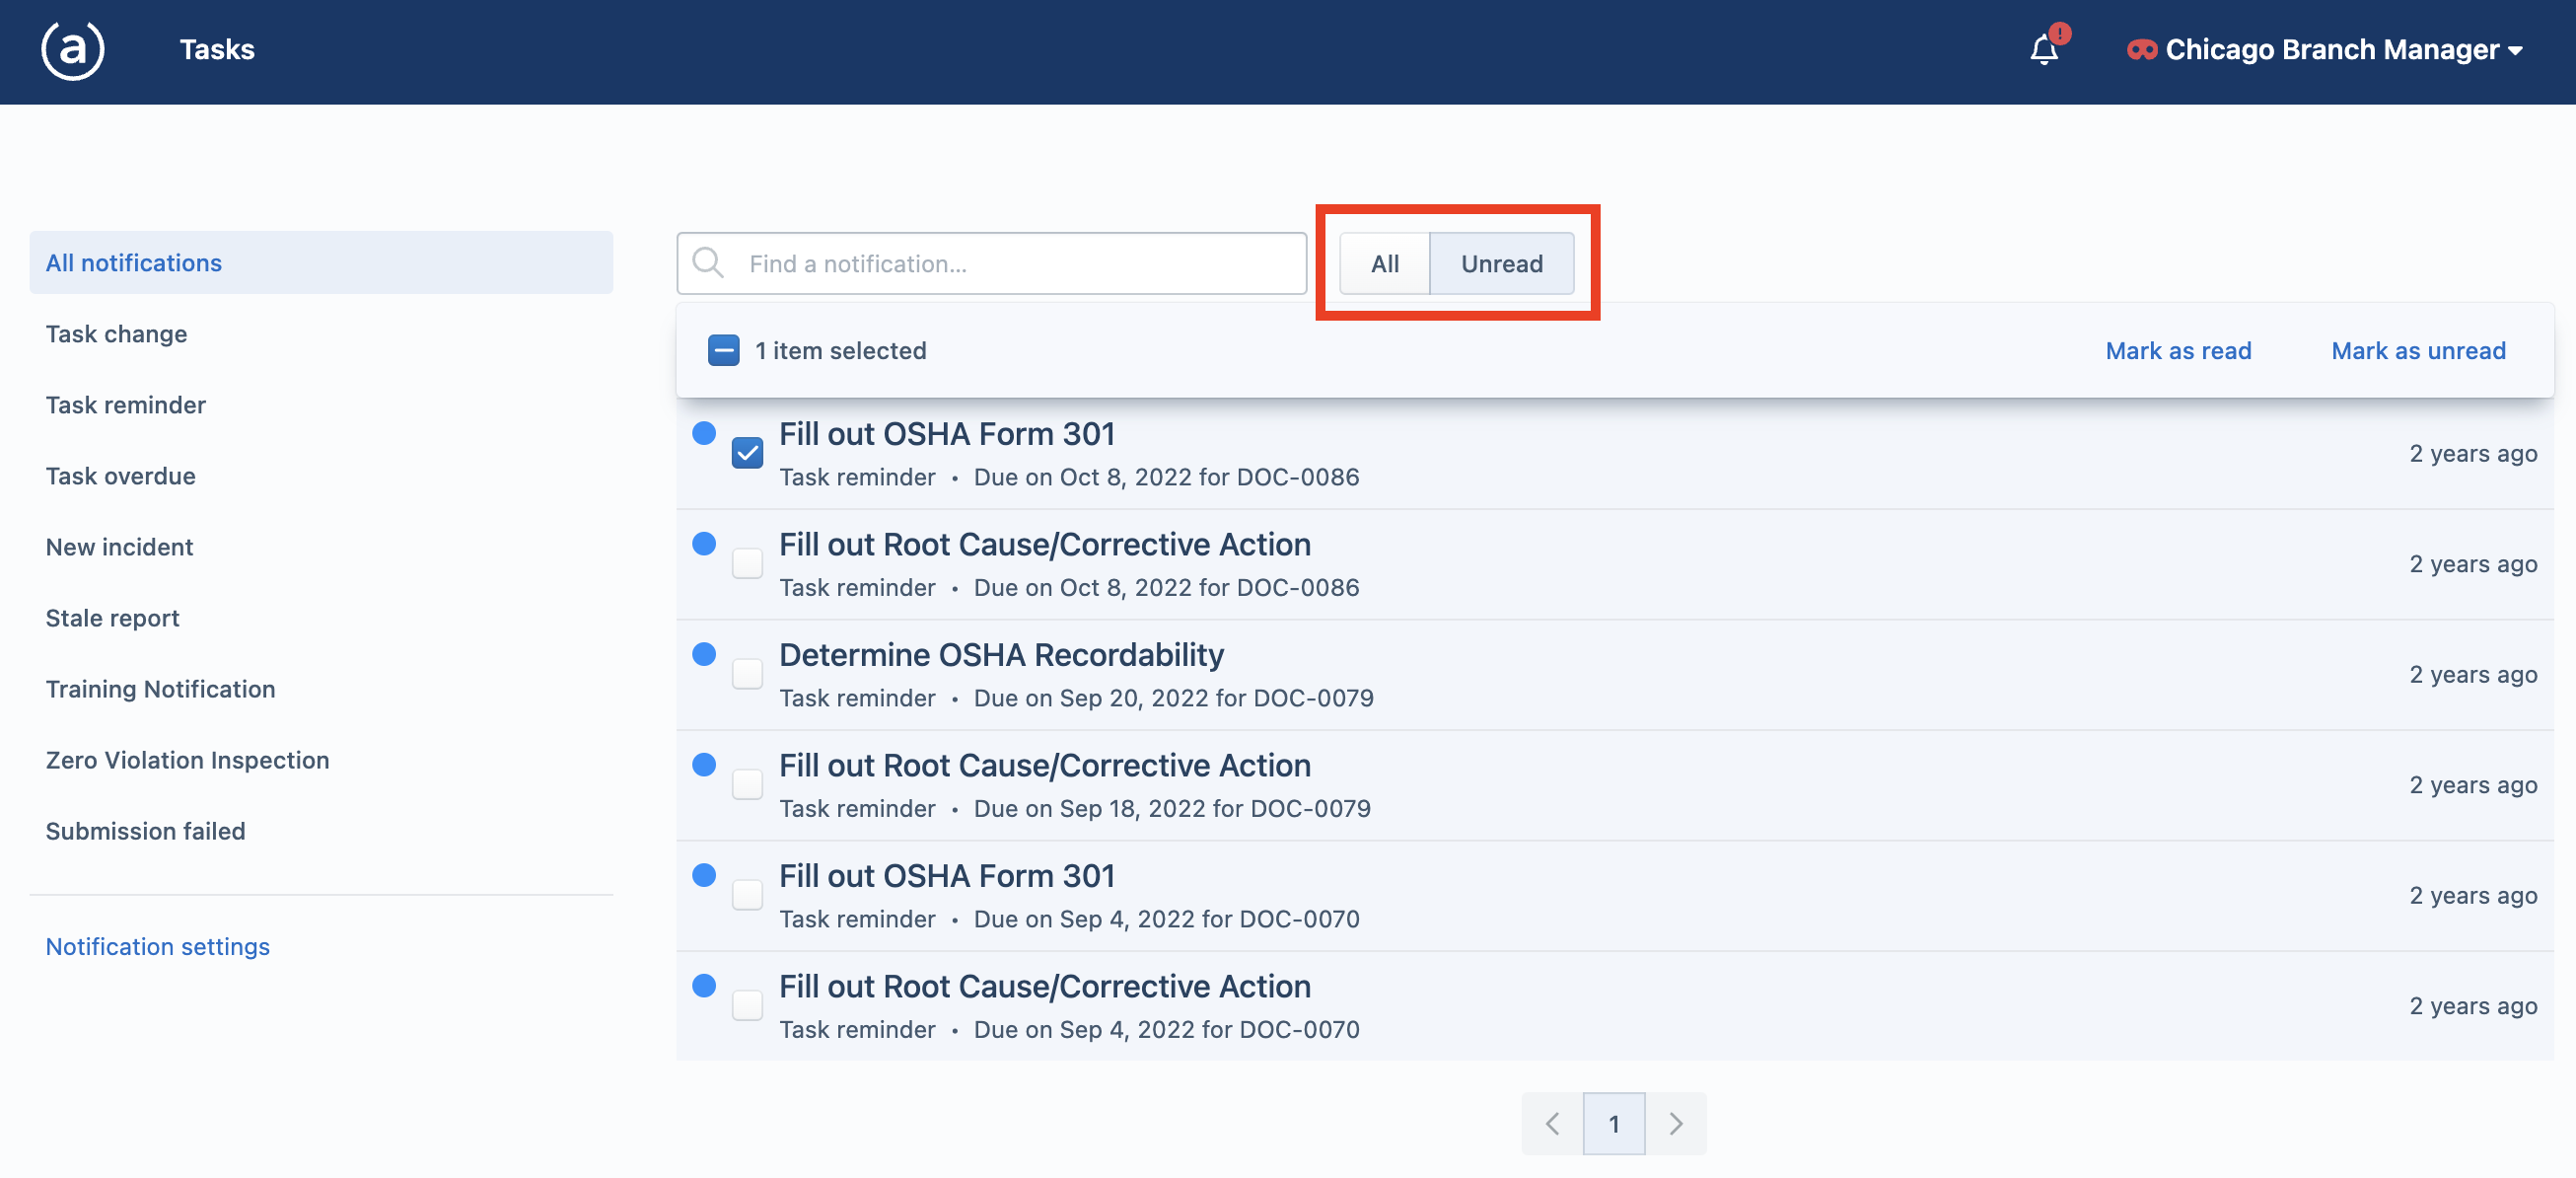Go to the next page arrow
This screenshot has width=2576, height=1178.
pos(1676,1124)
